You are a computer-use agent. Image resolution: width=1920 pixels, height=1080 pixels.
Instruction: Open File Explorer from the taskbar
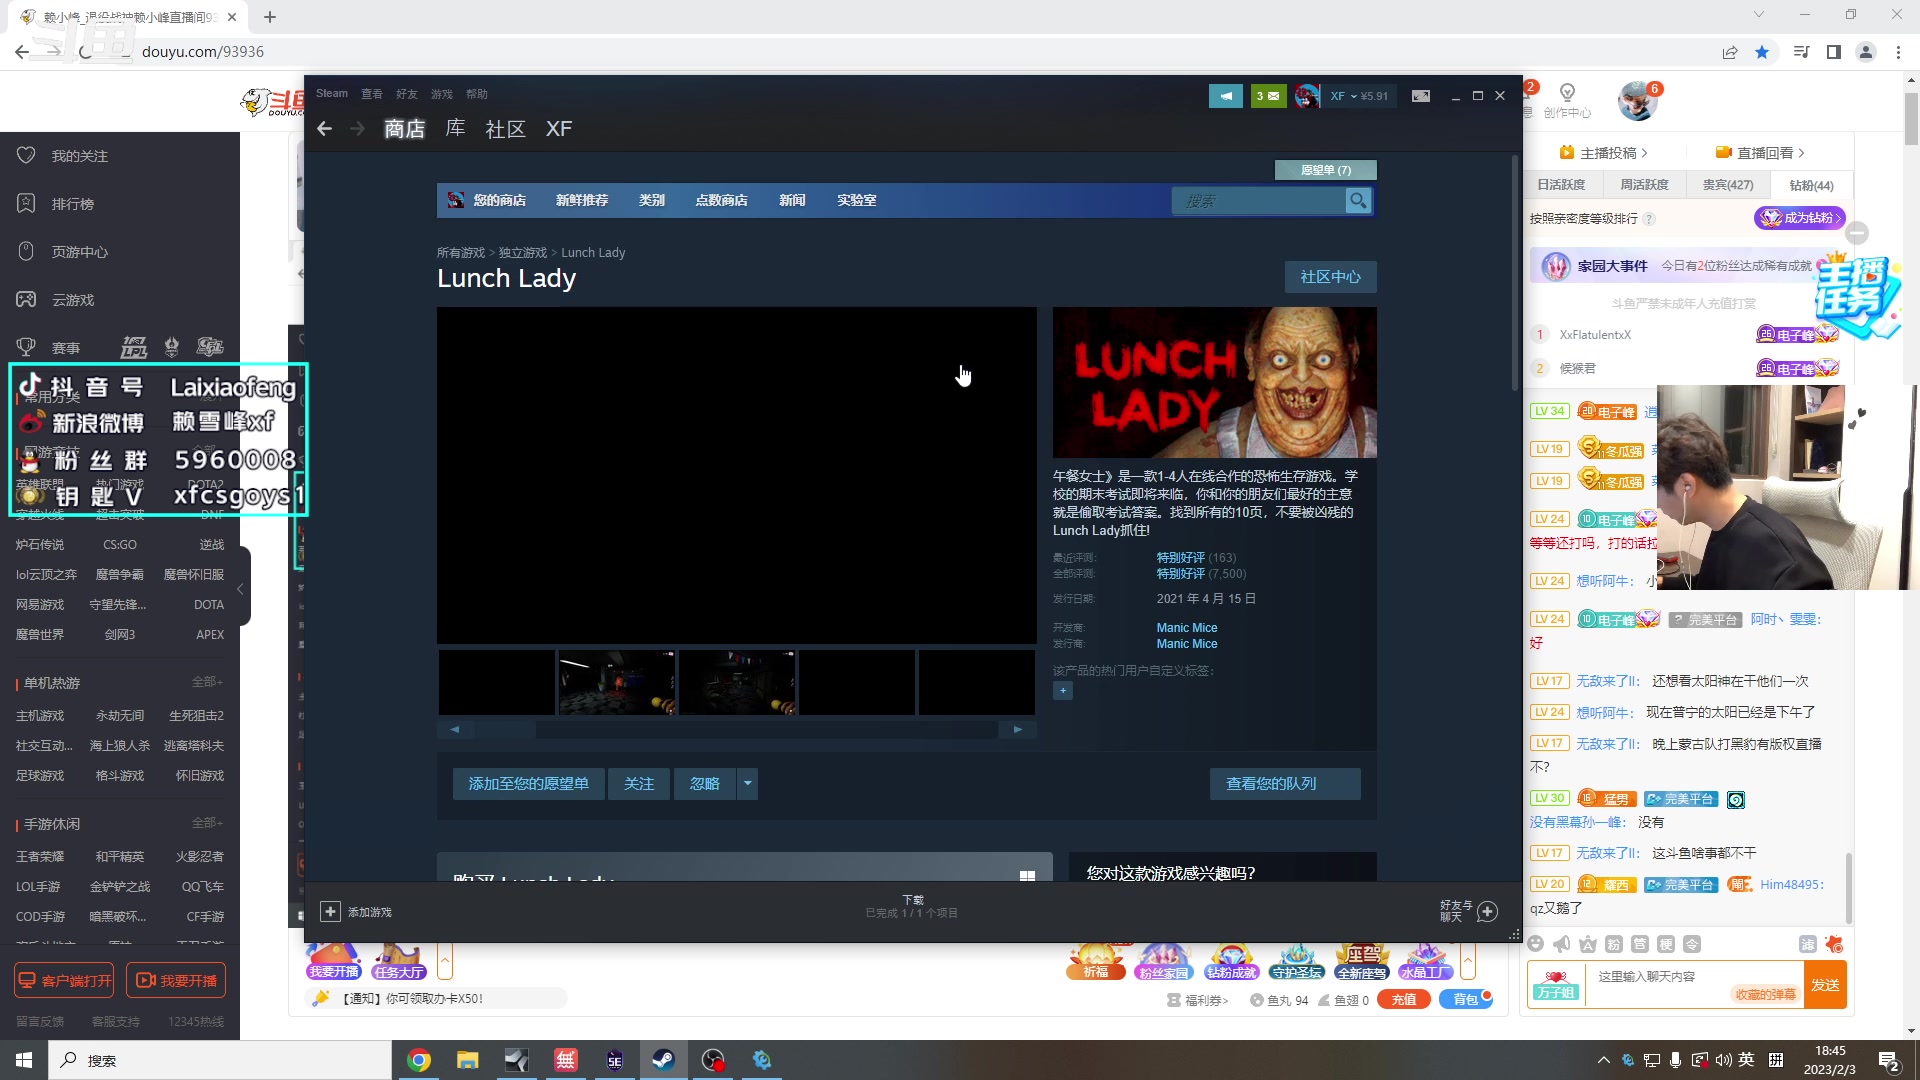[x=467, y=1060]
